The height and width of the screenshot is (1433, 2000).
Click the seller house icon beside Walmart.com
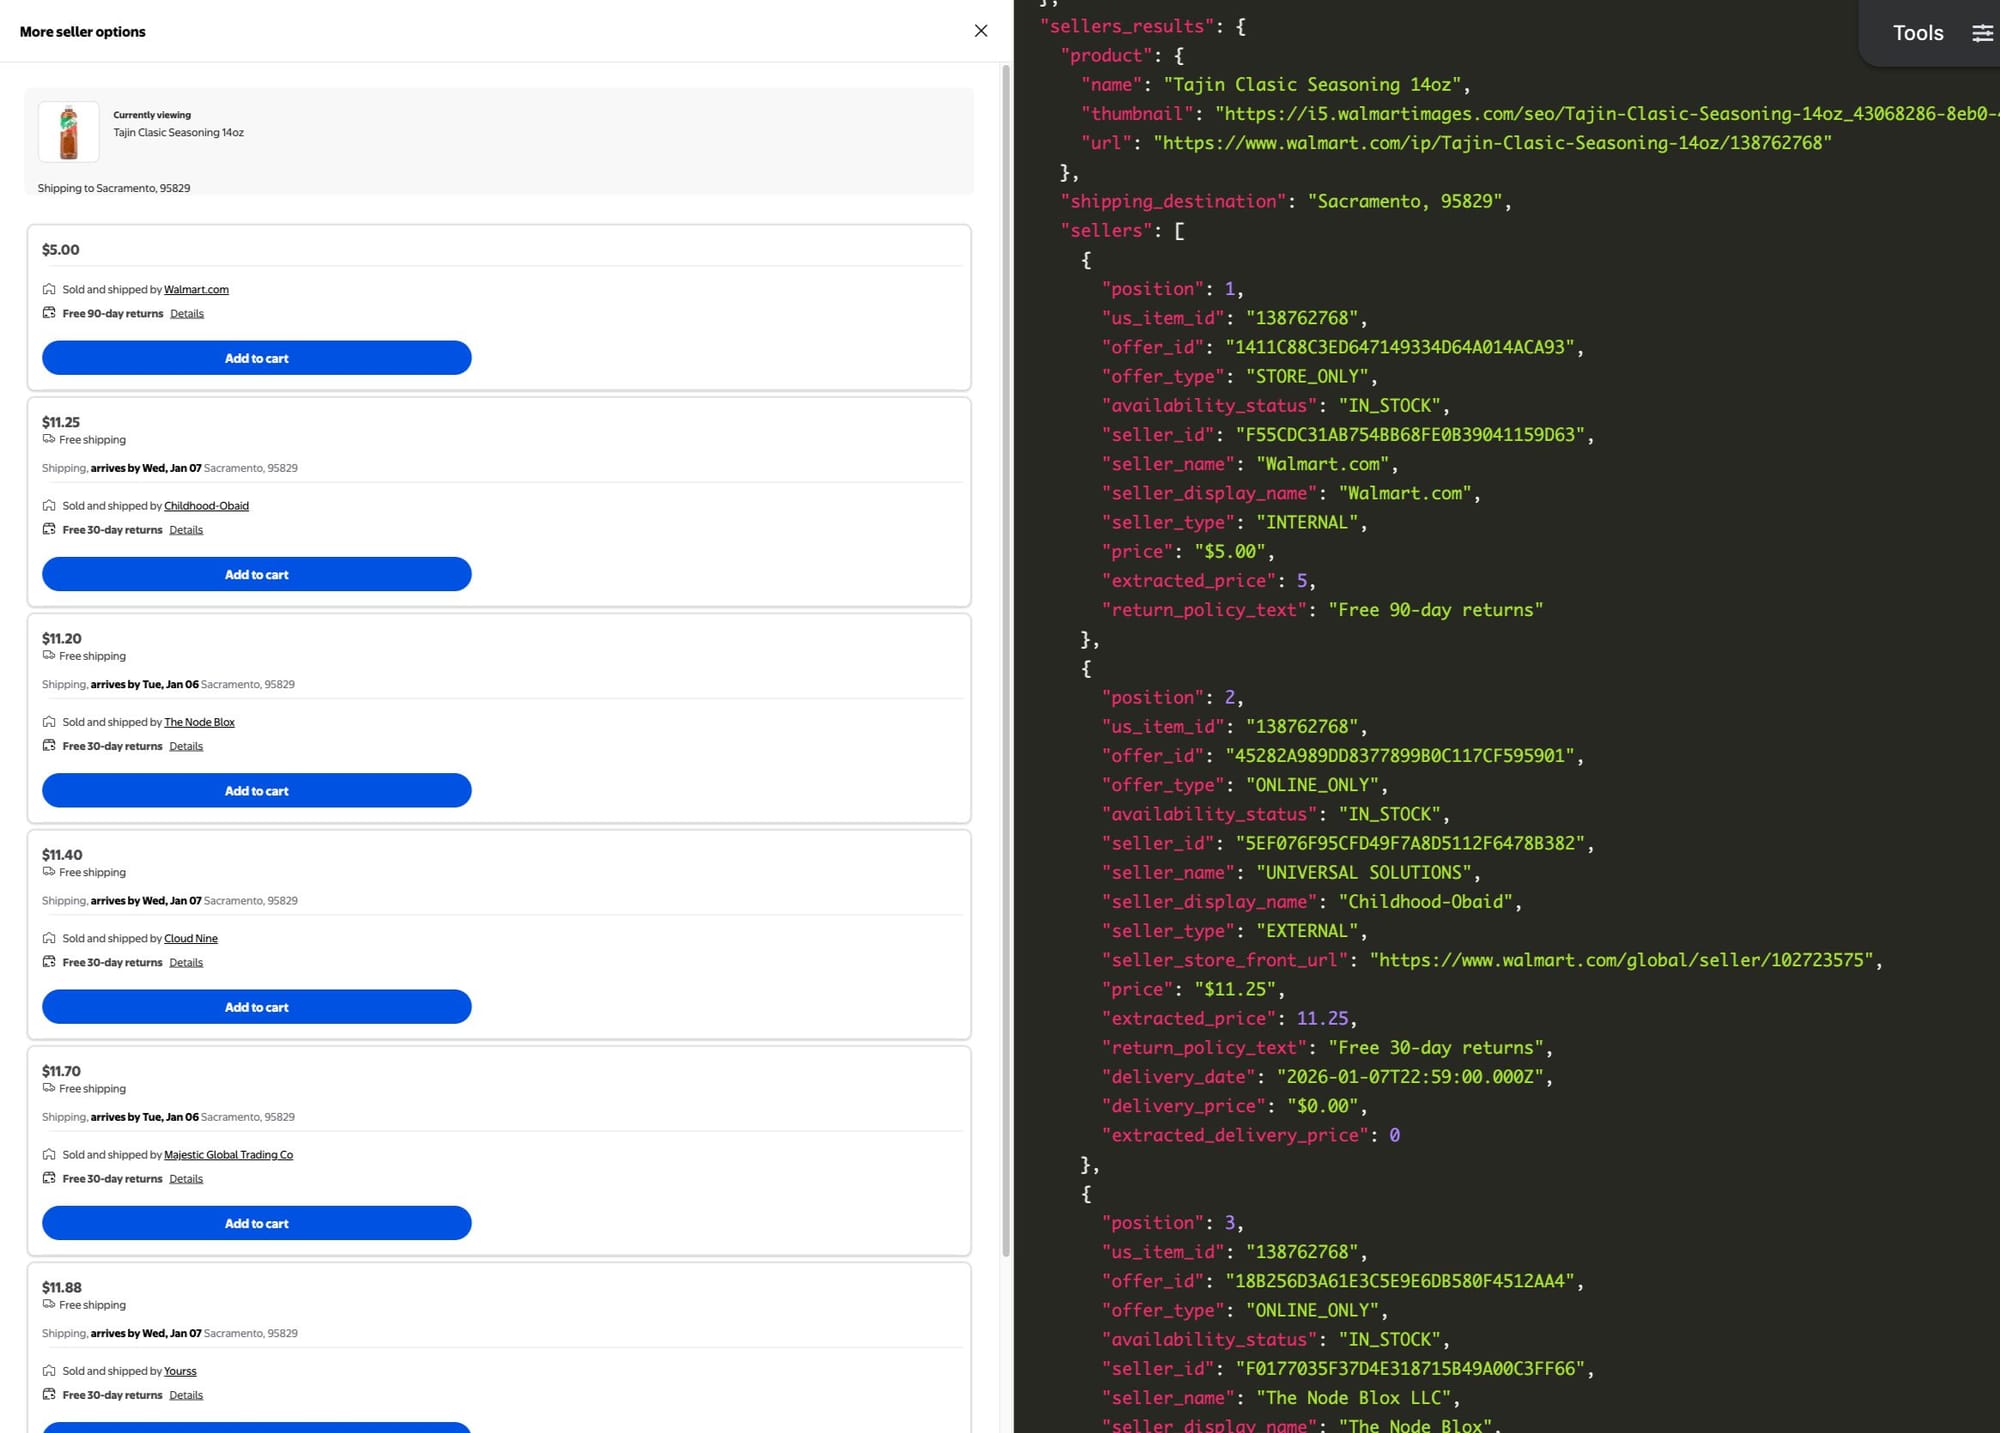(49, 289)
